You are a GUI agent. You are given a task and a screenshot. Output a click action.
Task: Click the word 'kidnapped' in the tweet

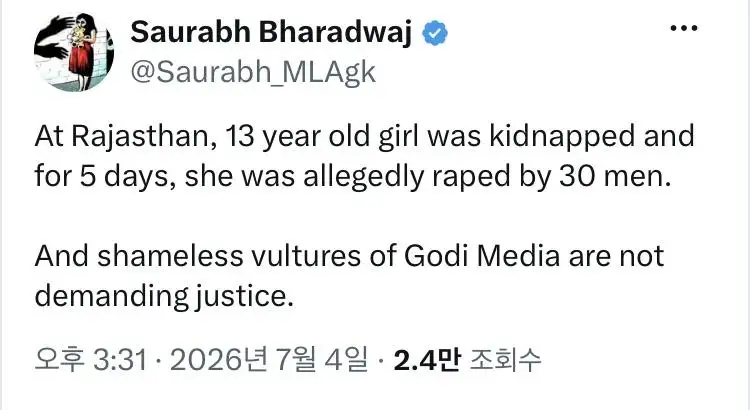click(562, 137)
